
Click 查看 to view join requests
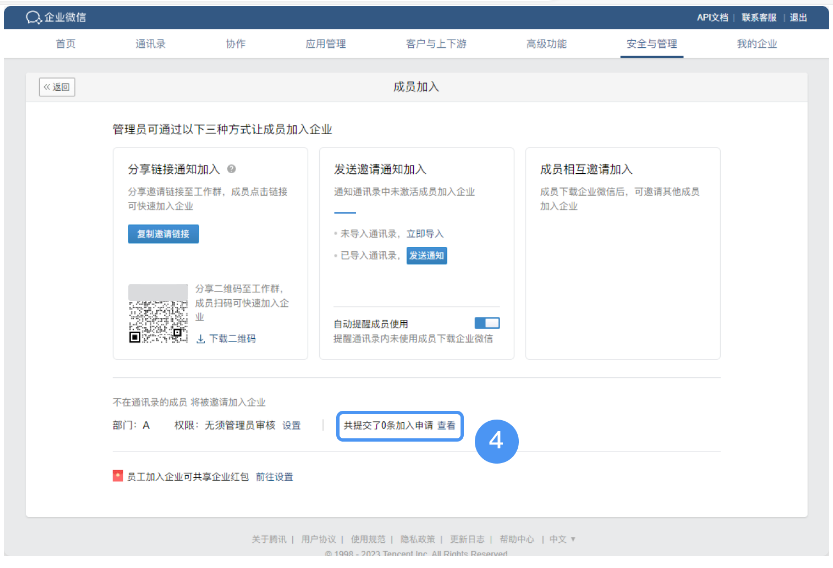pos(446,425)
